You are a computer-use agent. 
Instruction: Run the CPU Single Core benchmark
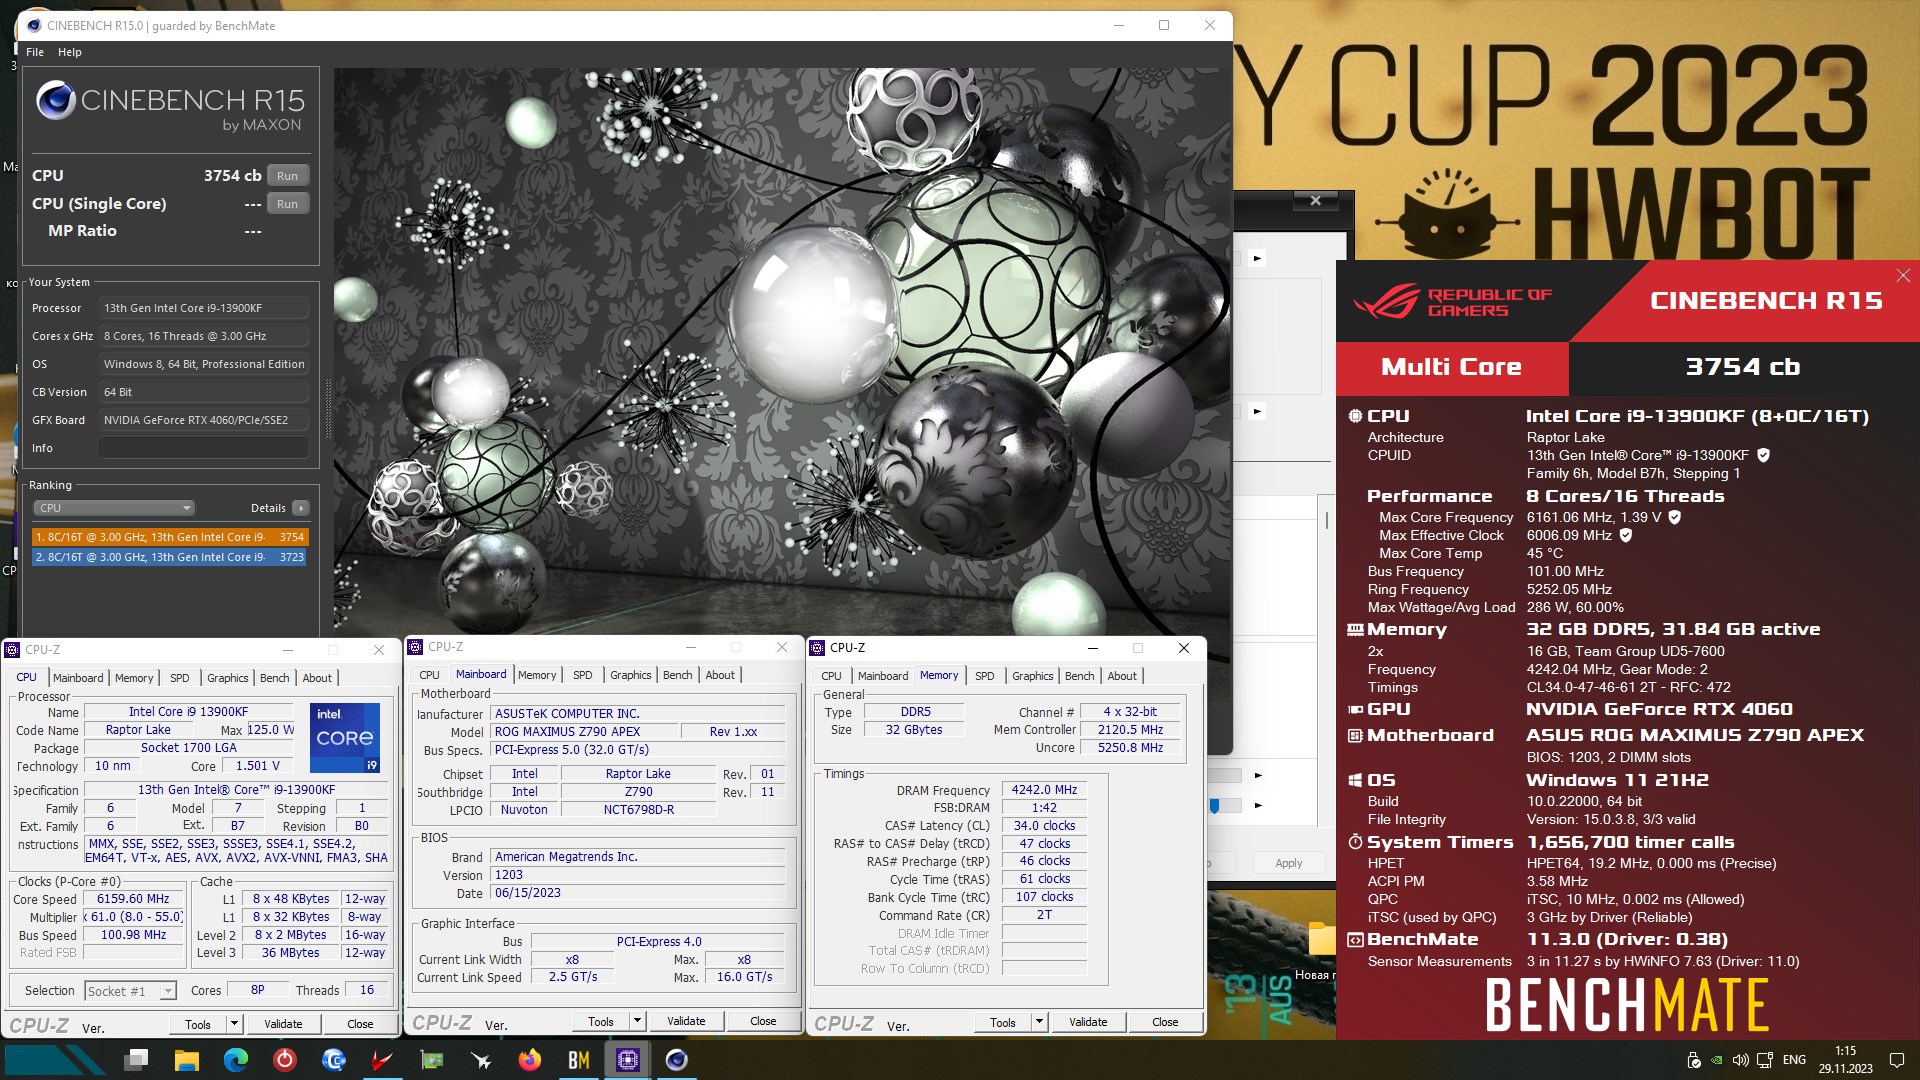point(288,204)
